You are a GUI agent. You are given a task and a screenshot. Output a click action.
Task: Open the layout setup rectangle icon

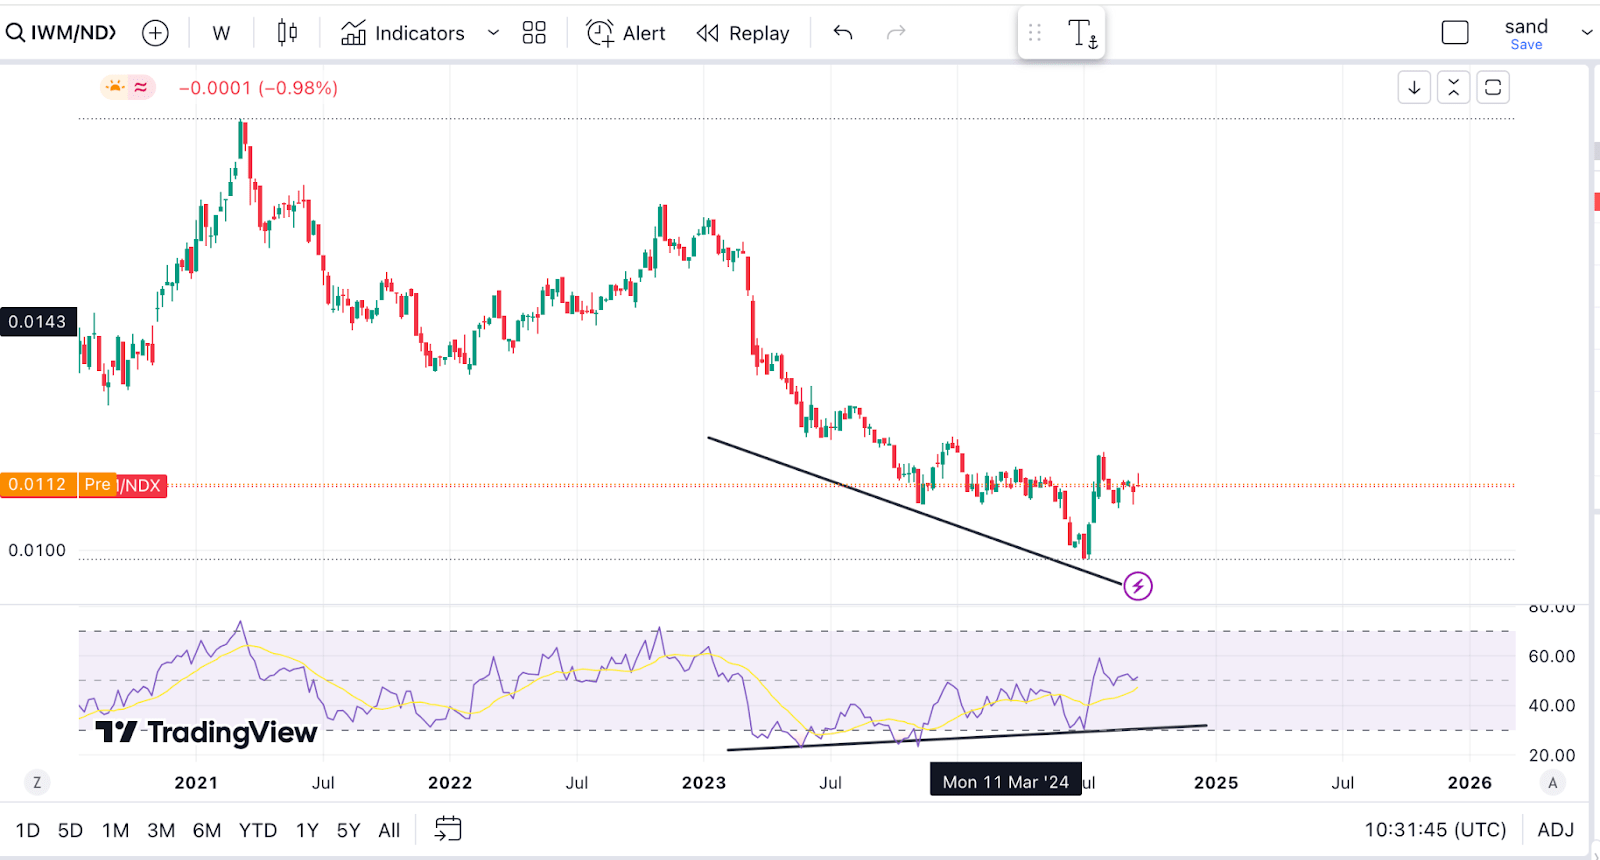(1455, 33)
